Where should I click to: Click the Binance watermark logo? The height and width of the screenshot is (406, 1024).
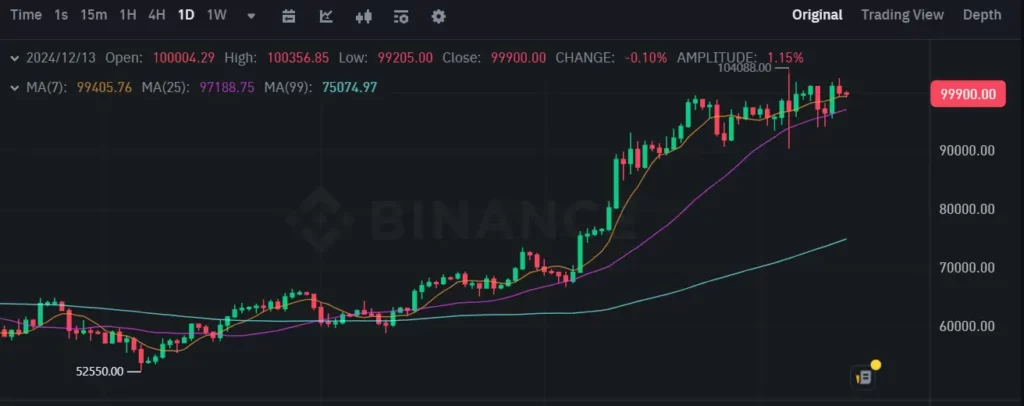(x=460, y=219)
